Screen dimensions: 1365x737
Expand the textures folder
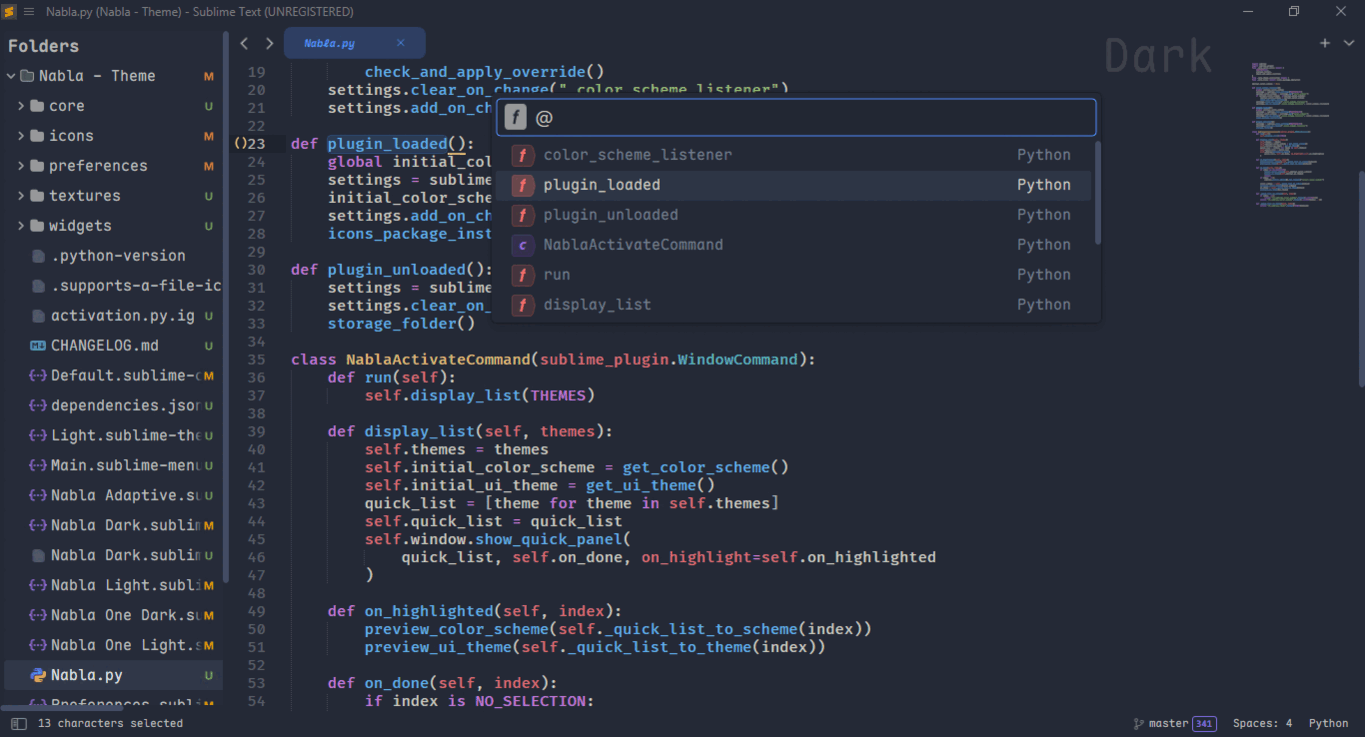21,196
